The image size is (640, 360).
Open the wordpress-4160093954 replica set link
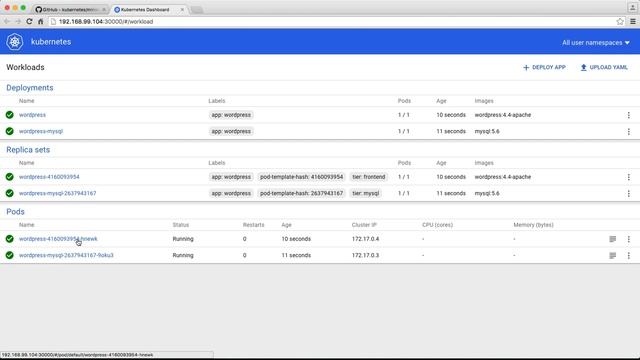(49, 177)
